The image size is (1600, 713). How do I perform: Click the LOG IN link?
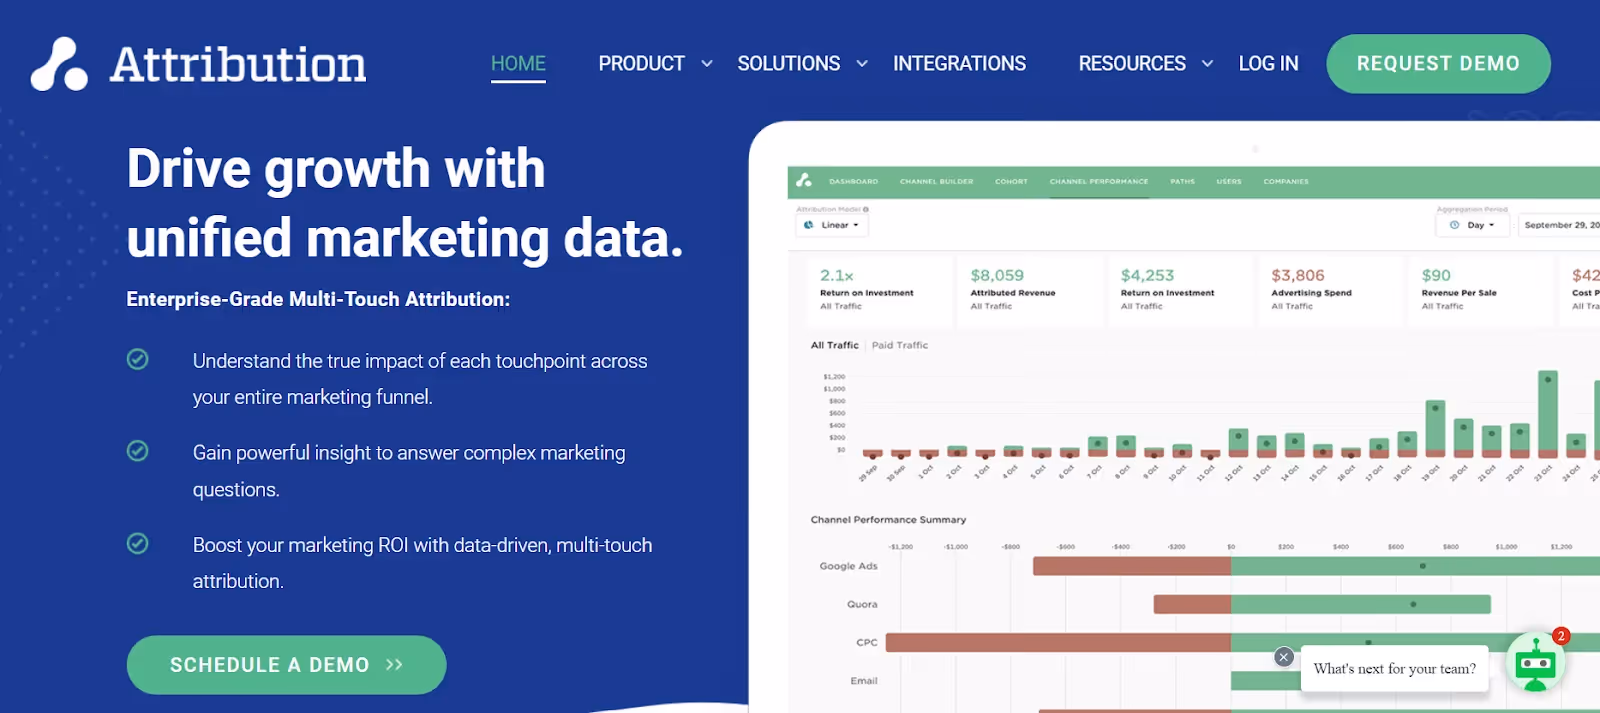(1268, 64)
